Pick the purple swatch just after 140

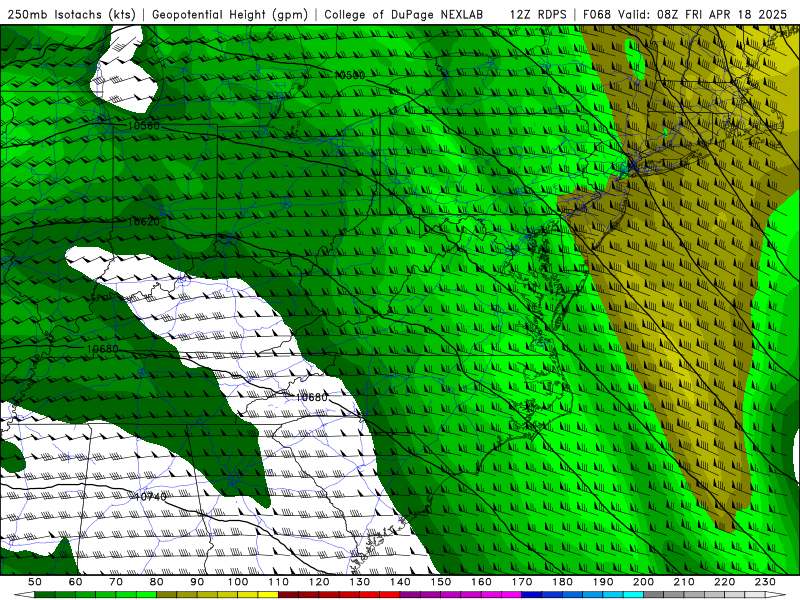point(410,595)
